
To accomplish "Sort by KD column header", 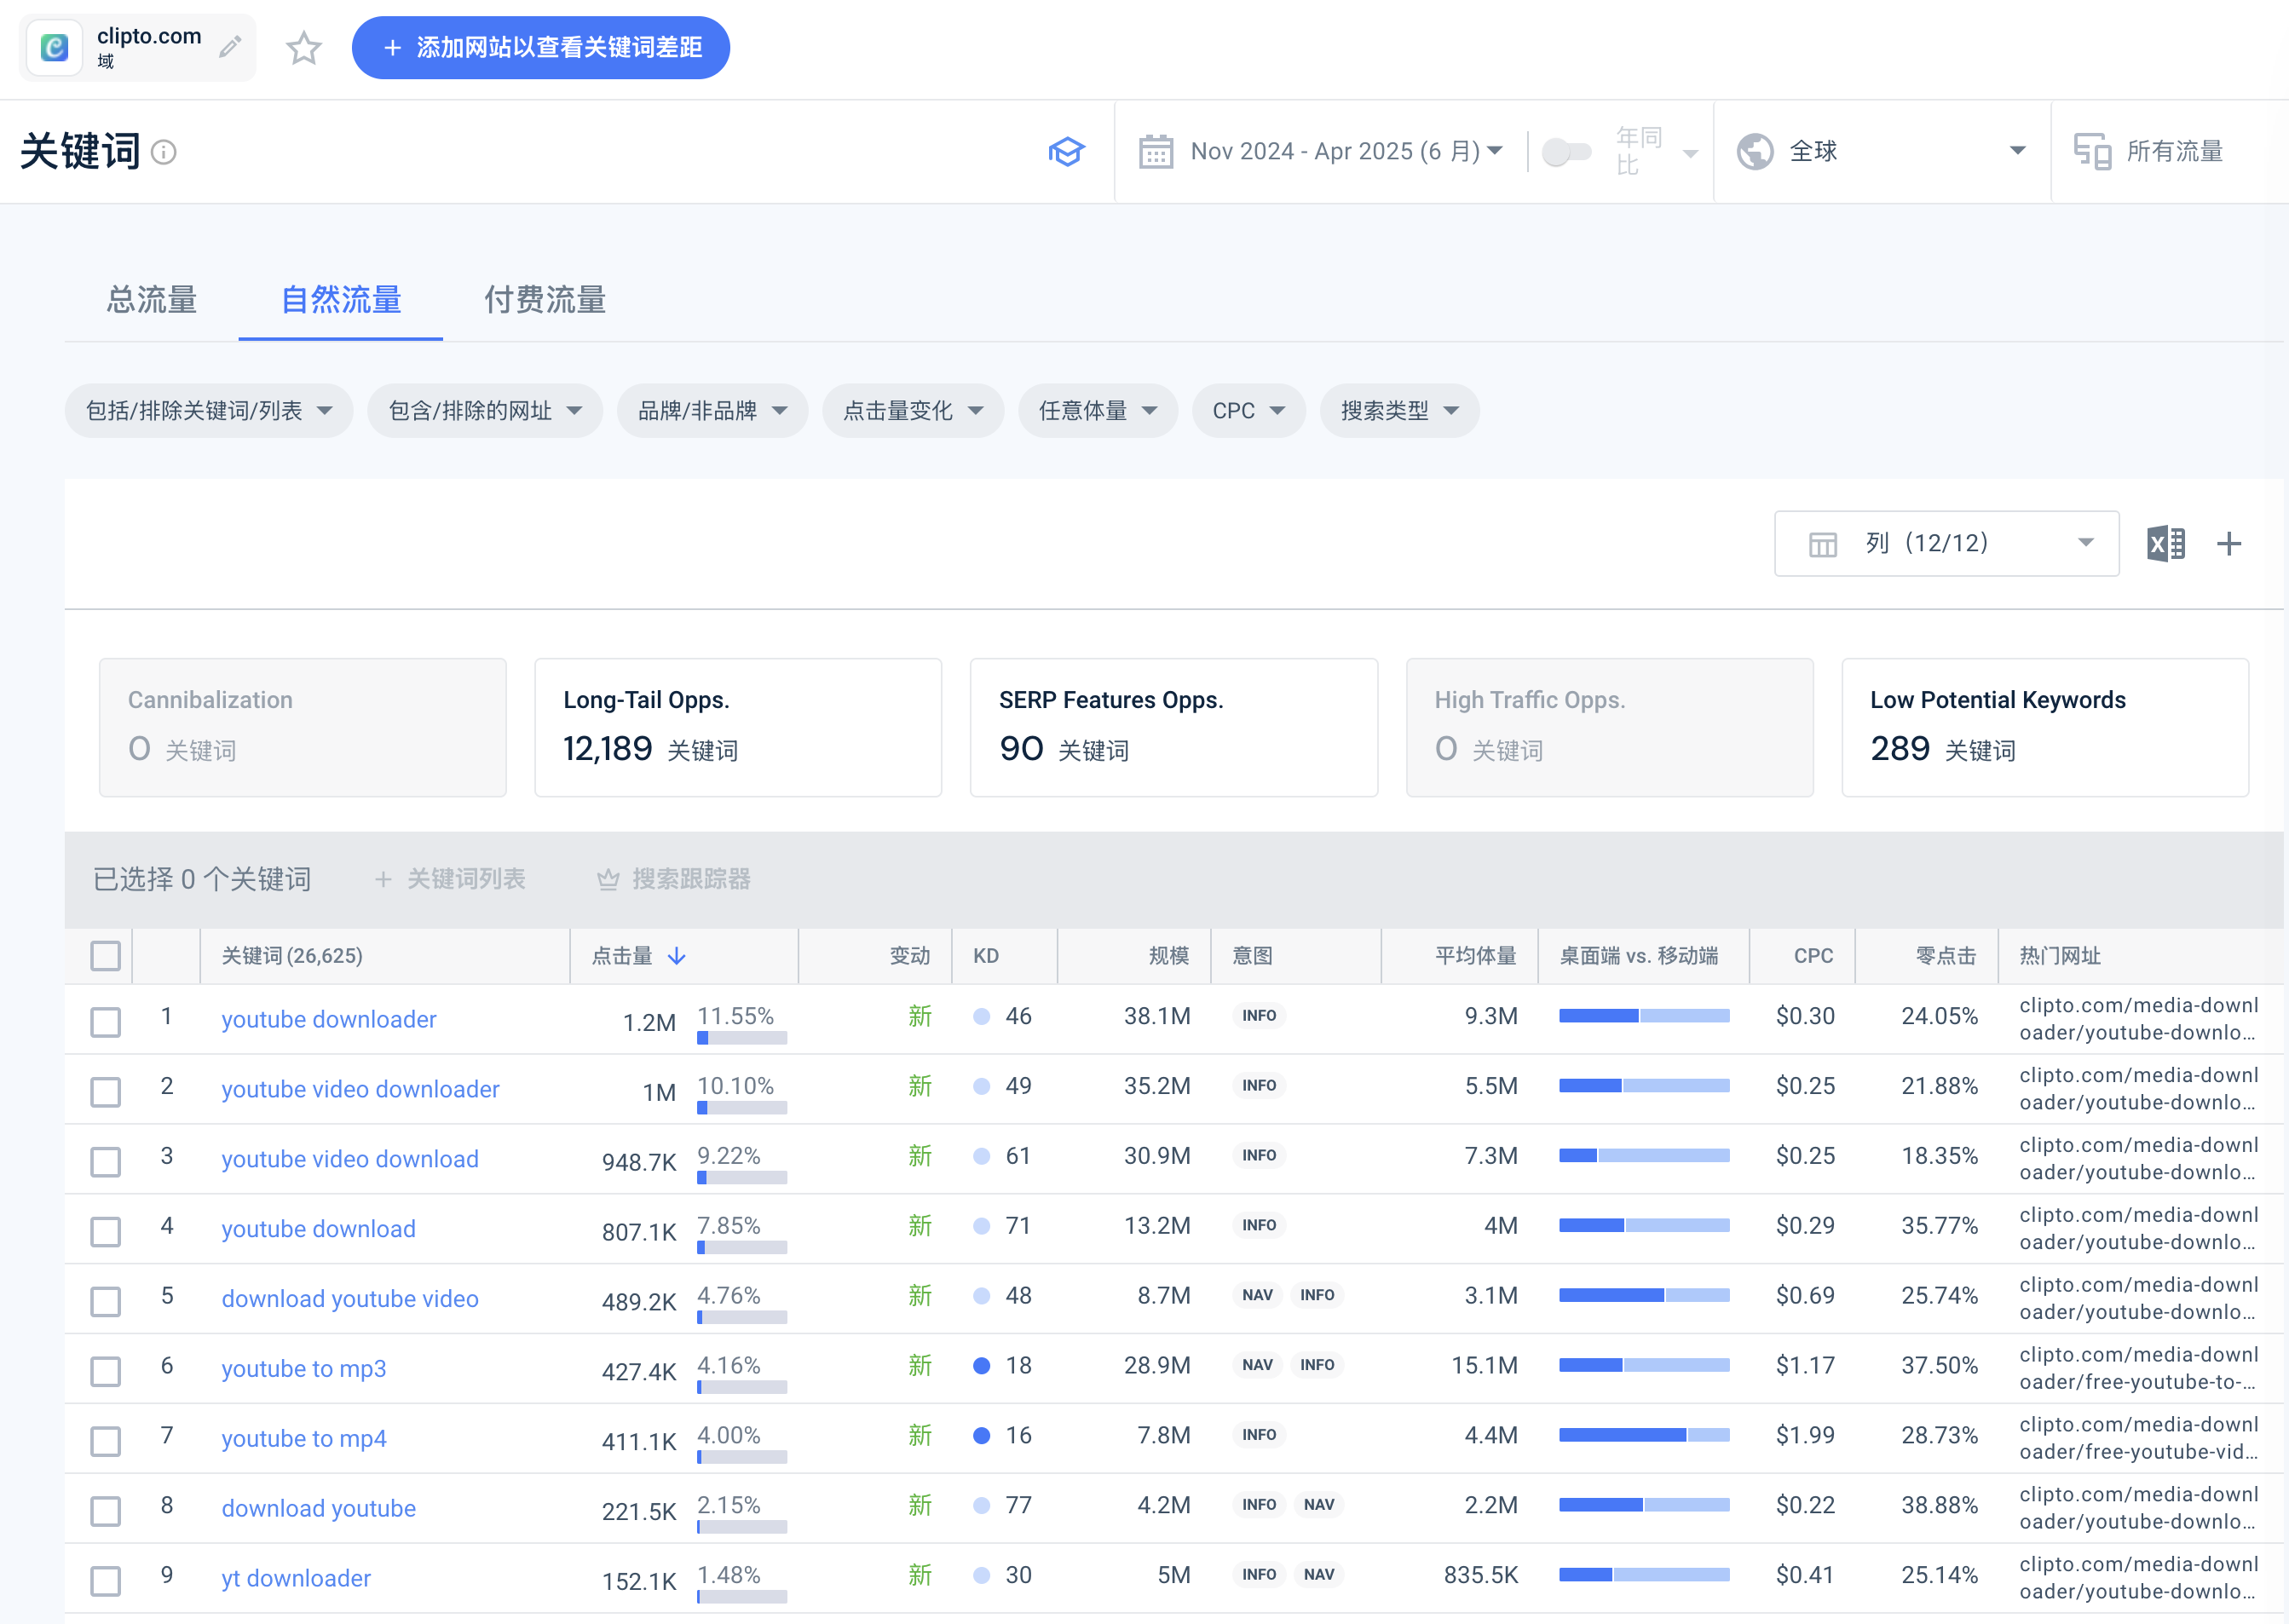I will [986, 956].
